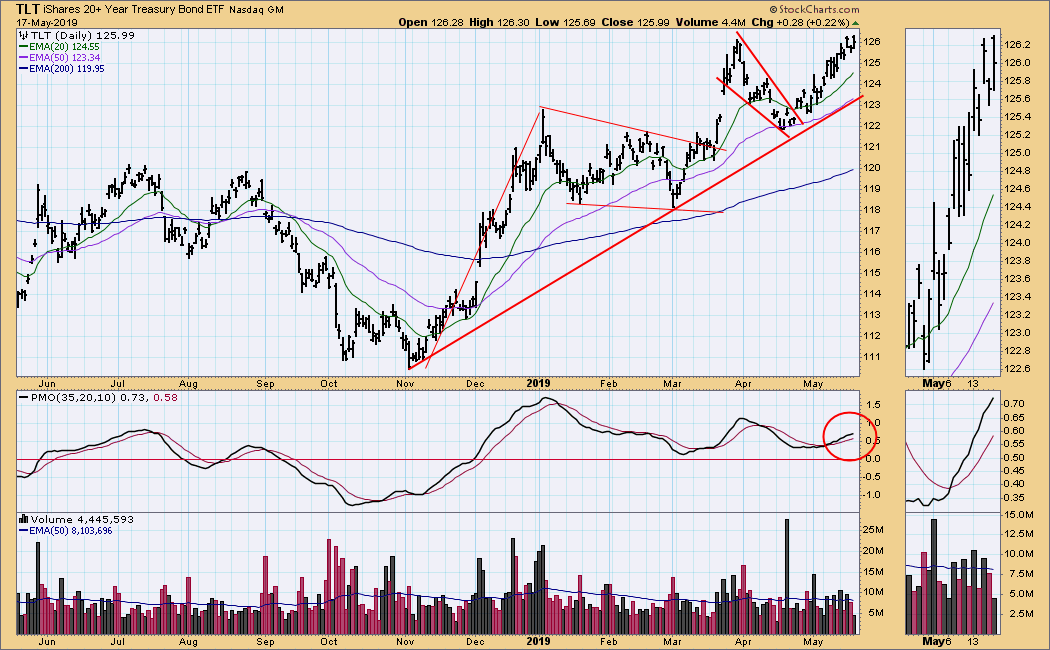Click the "Volume 4,445,593" legend entry
1050x650 pixels.
[x=82, y=519]
